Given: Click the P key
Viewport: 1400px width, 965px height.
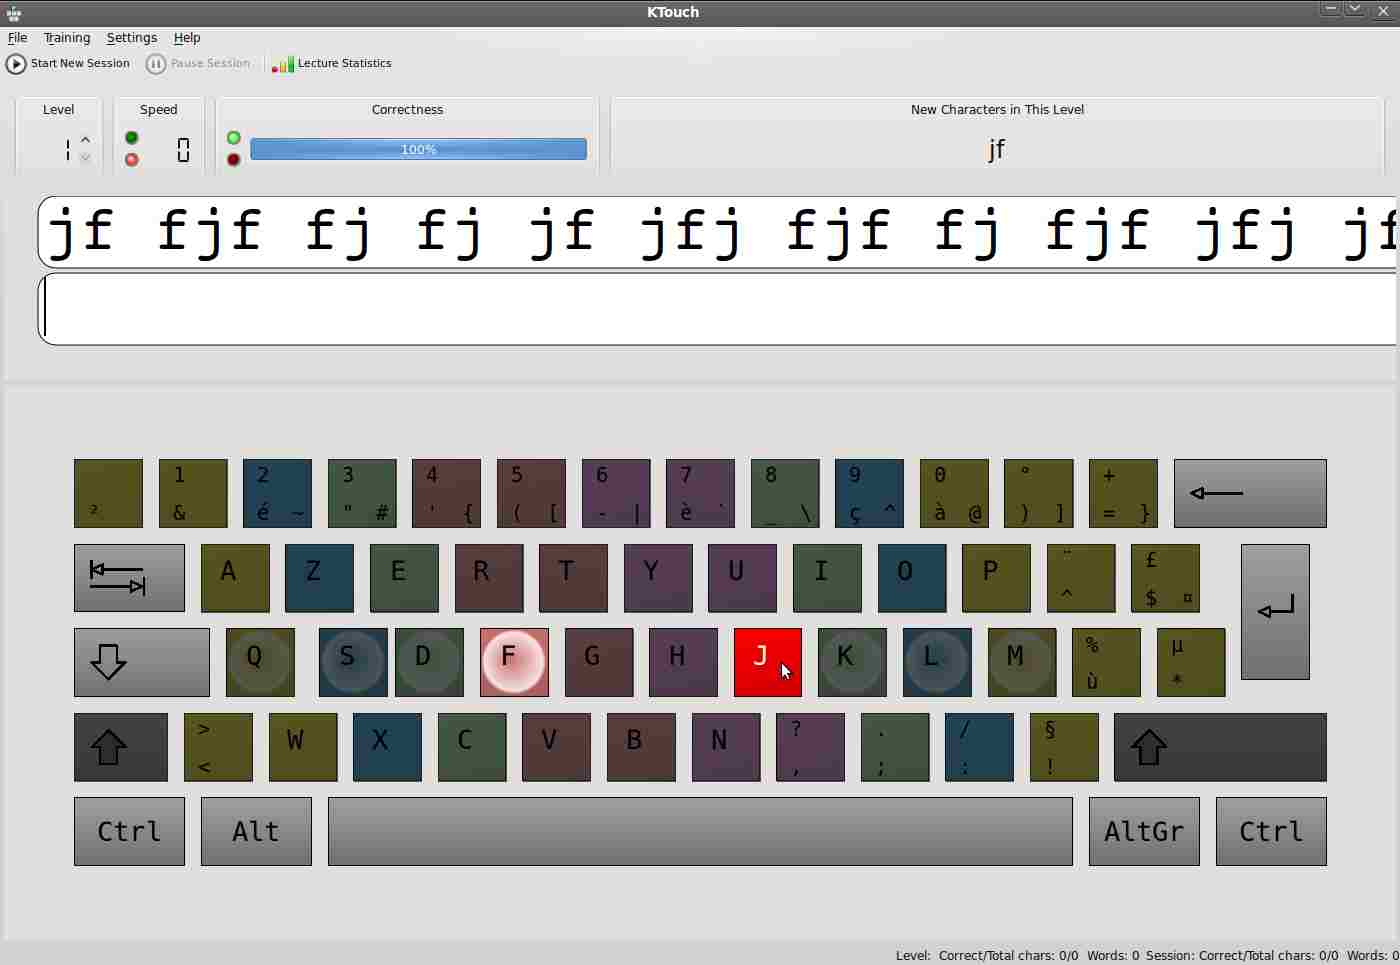Looking at the screenshot, I should point(996,578).
